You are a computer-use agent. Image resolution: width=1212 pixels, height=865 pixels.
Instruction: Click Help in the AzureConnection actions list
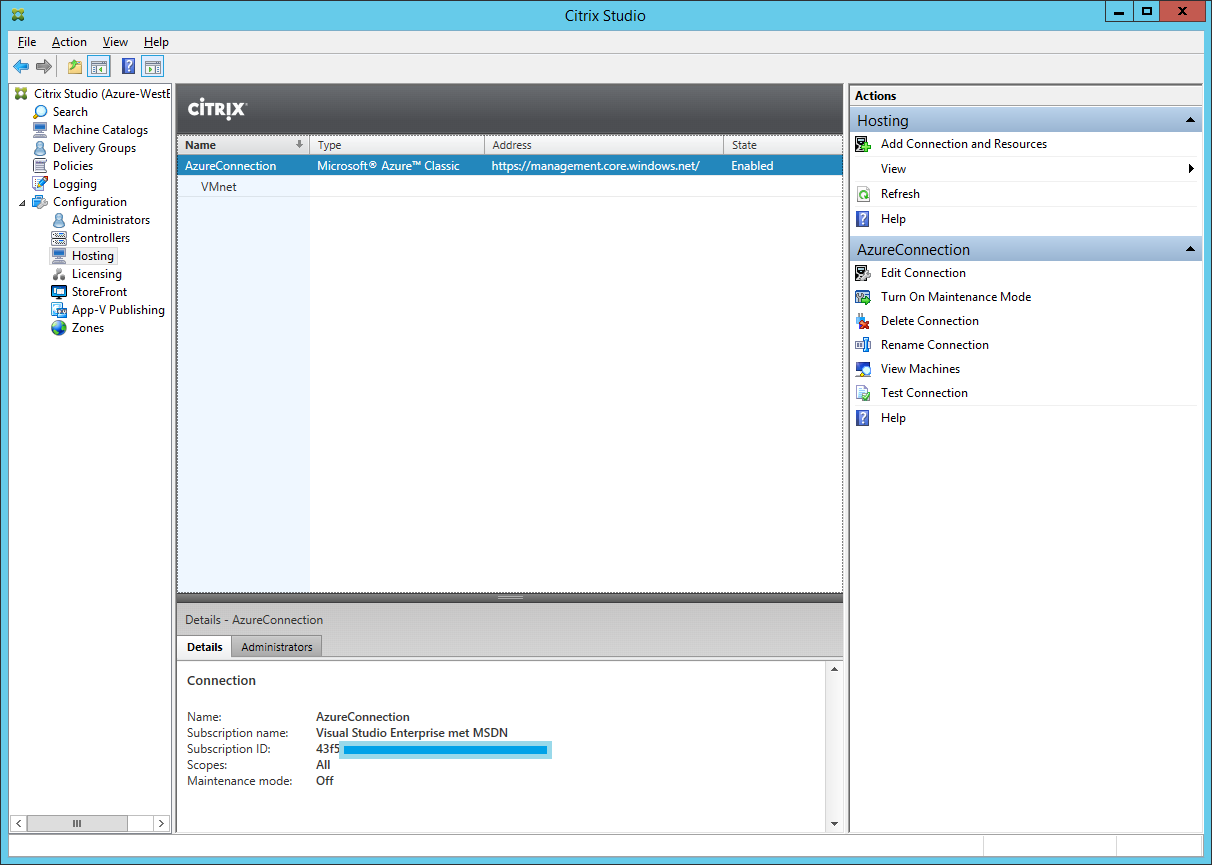click(893, 418)
